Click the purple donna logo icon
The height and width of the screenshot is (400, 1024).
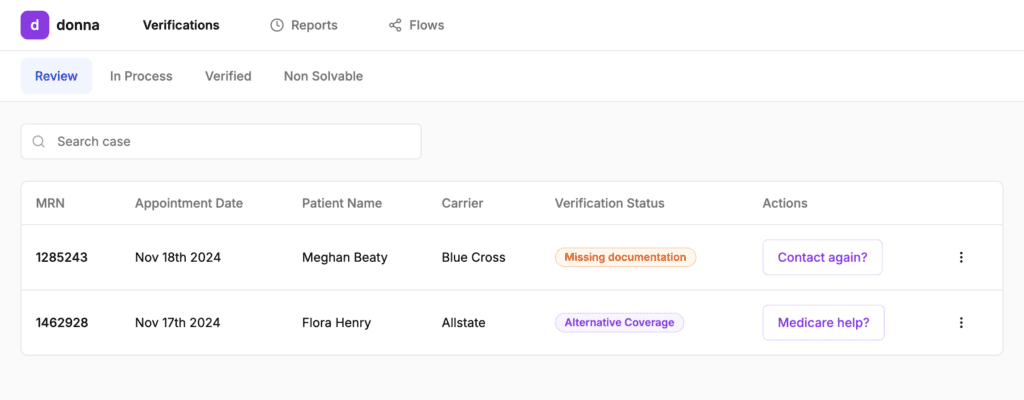click(x=35, y=25)
